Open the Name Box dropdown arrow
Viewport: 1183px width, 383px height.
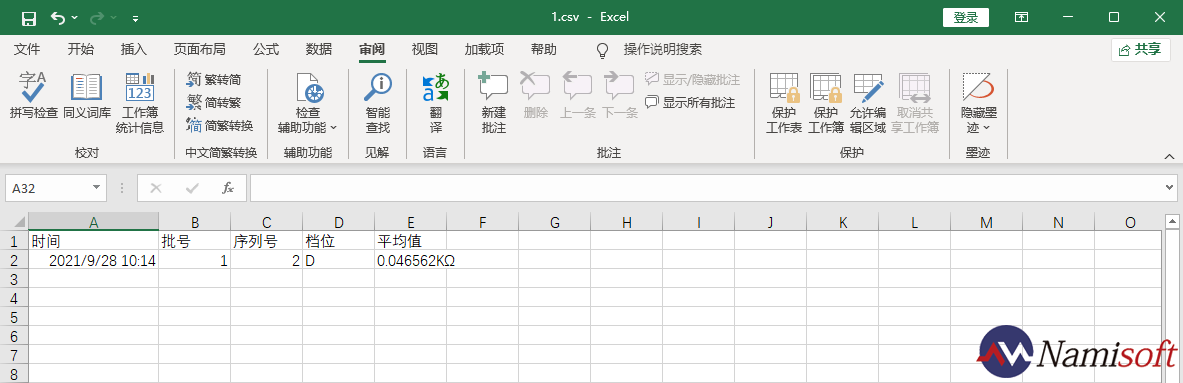pos(97,188)
